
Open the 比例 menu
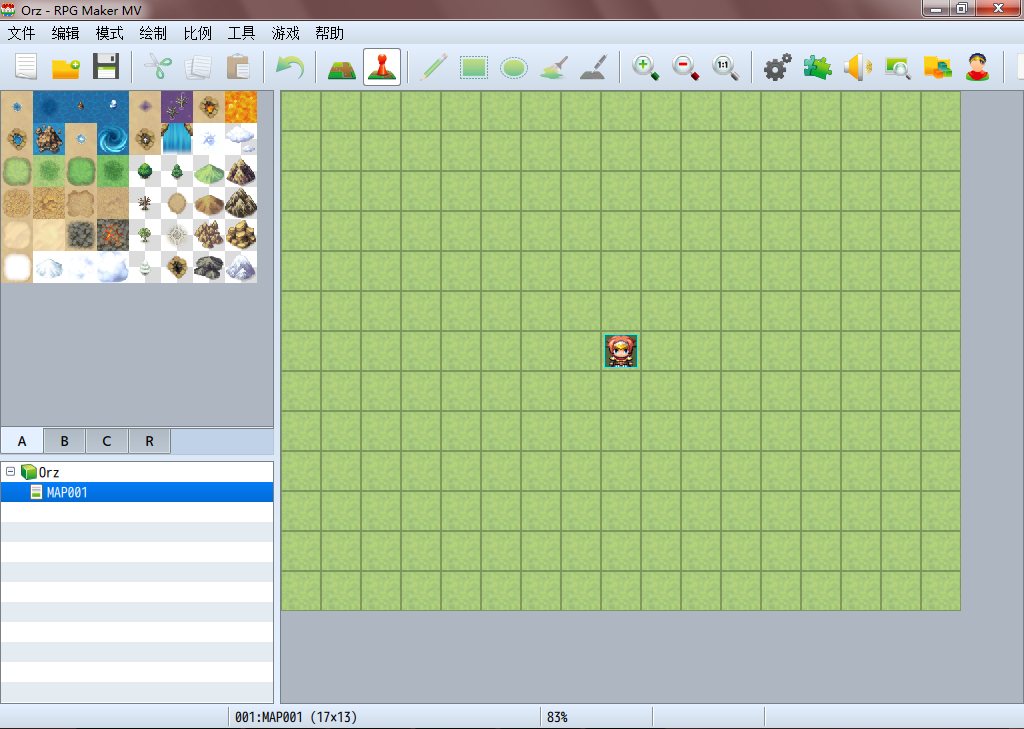(x=197, y=33)
